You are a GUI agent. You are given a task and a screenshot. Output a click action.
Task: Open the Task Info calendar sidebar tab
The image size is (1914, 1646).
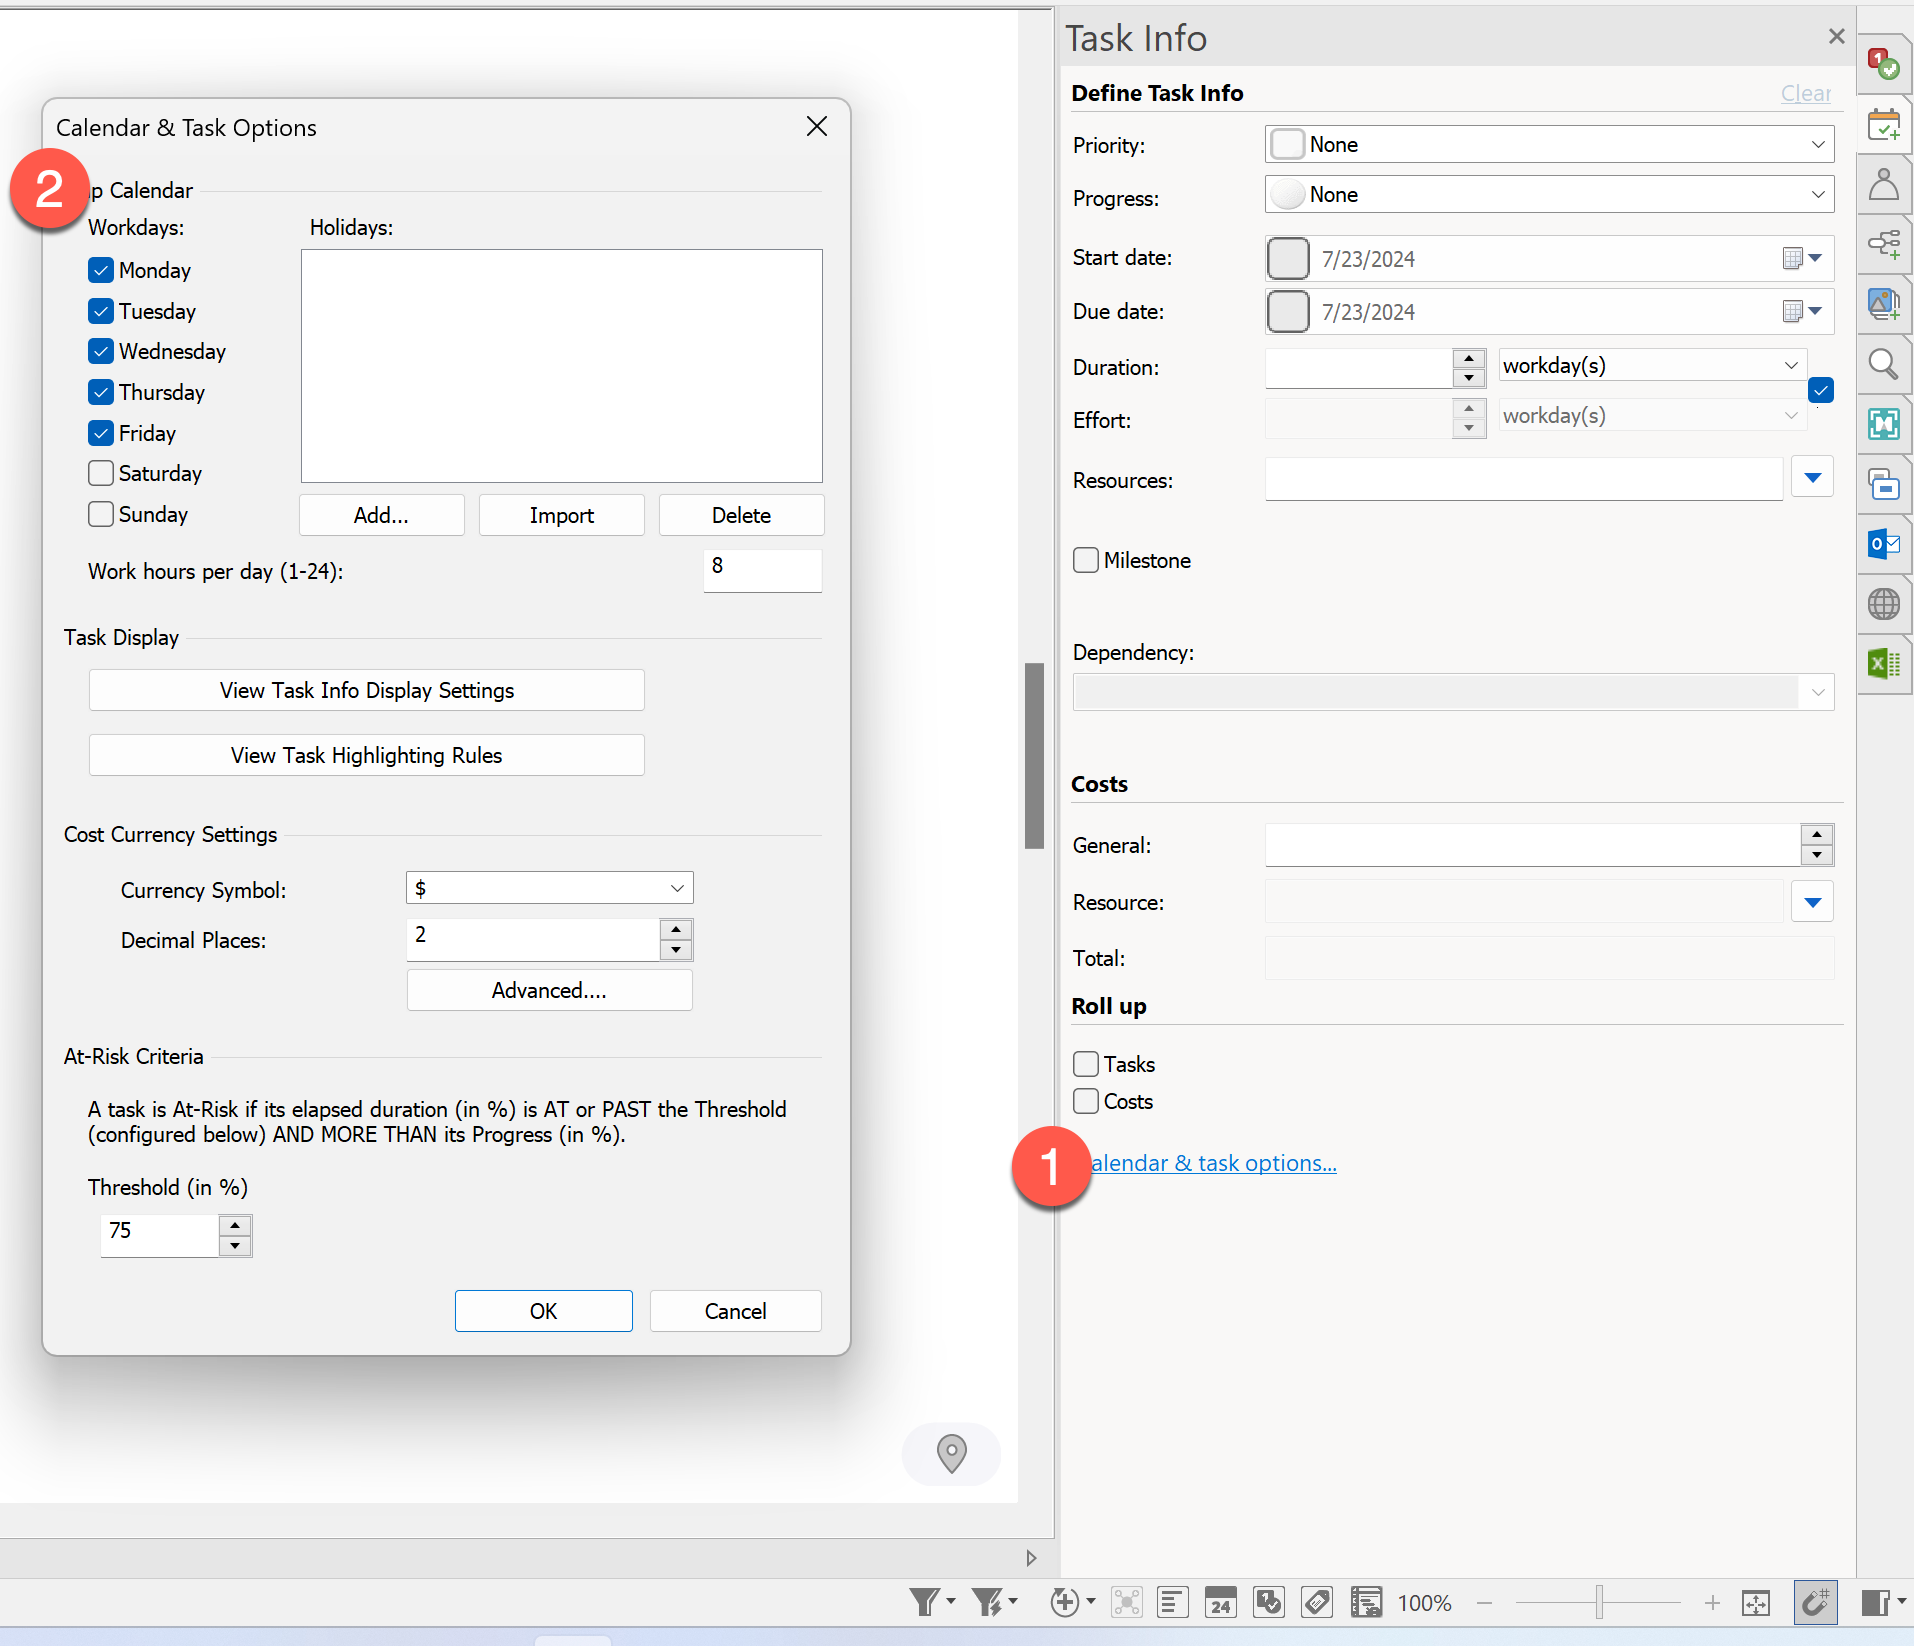pos(1884,125)
